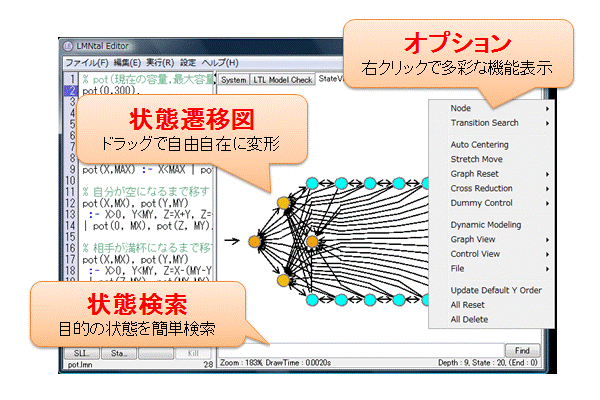Click the SLI... button

point(79,353)
